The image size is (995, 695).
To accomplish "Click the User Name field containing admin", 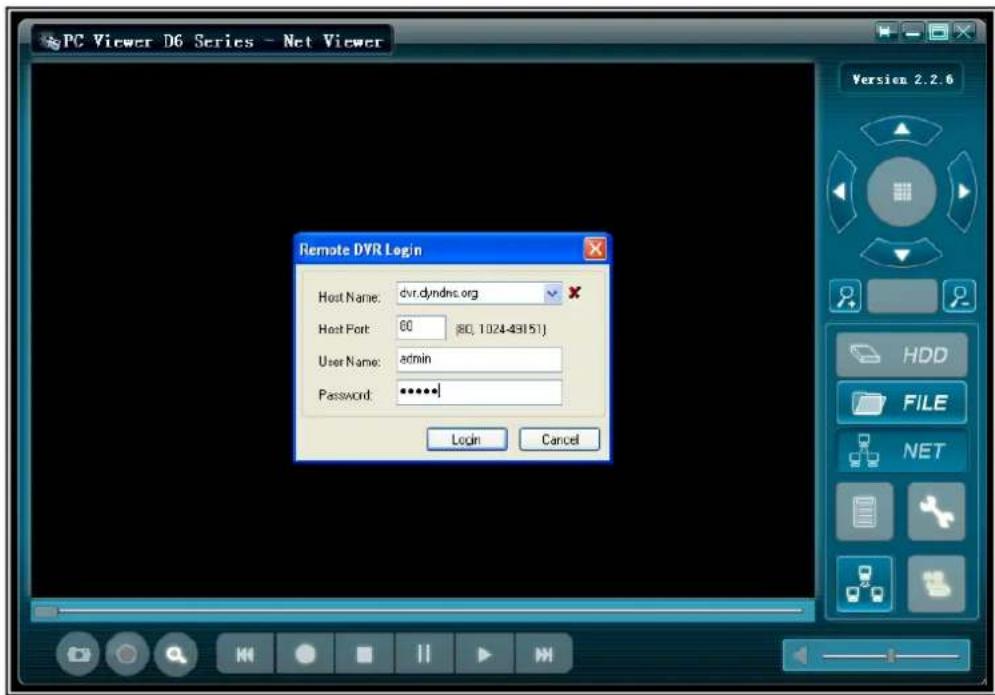I will [479, 359].
